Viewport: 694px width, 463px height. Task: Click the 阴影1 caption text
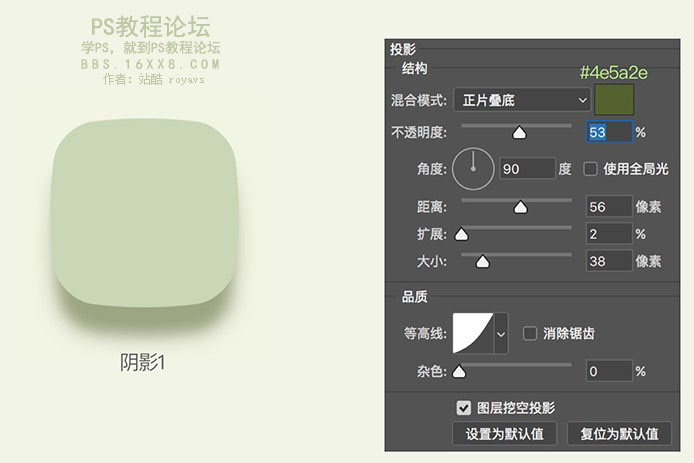[143, 362]
